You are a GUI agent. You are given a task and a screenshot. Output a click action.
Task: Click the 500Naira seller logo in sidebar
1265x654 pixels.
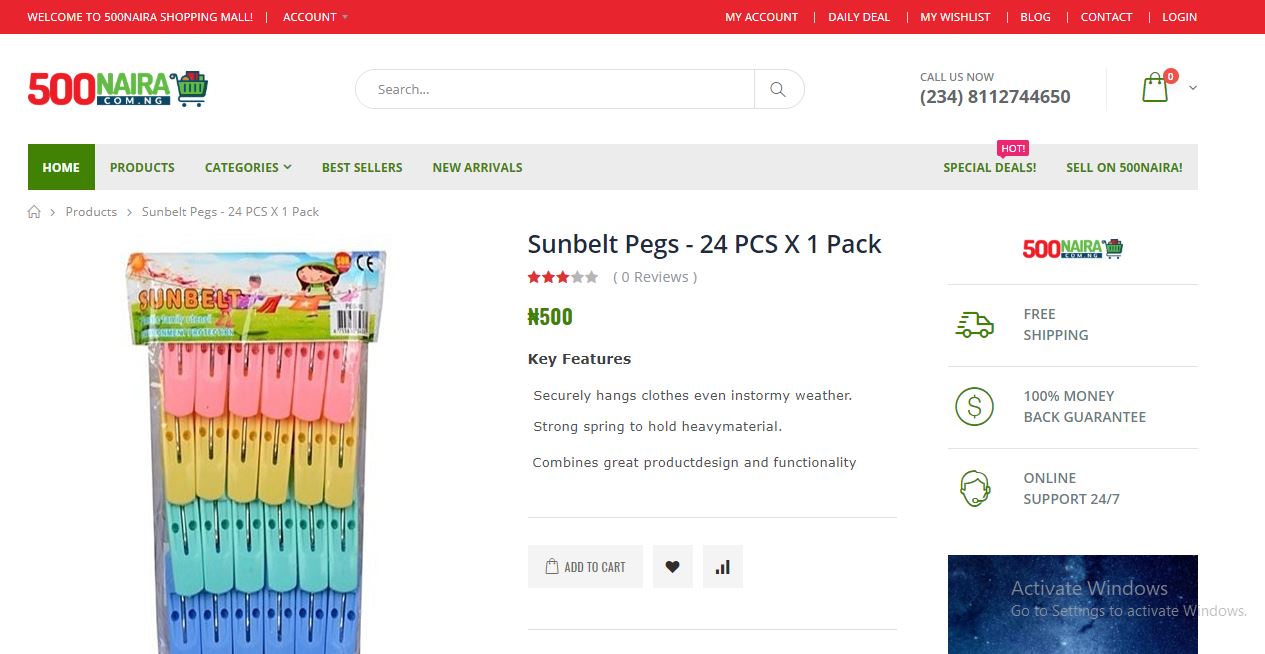point(1072,248)
